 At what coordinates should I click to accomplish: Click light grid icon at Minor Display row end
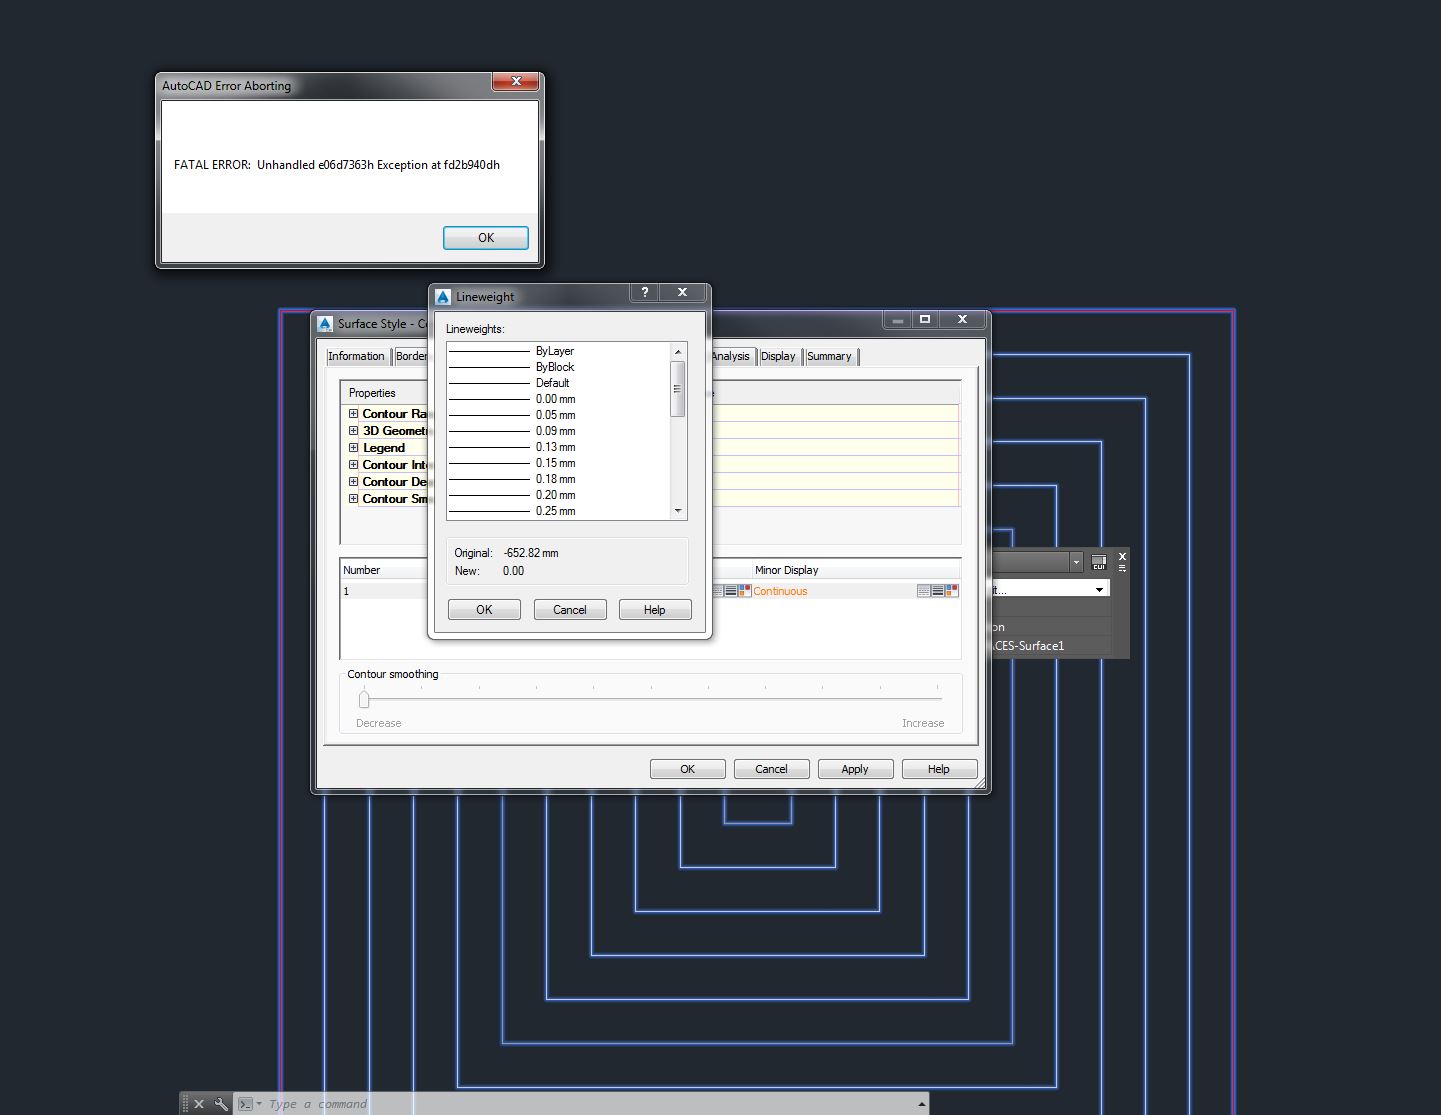(924, 591)
